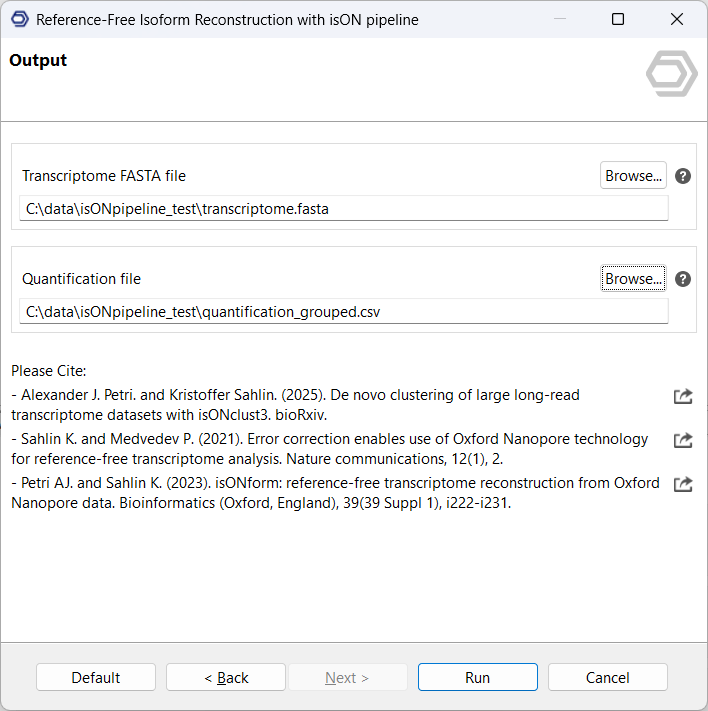This screenshot has height=711, width=708.
Task: Cancel the isON pipeline wizard
Action: (x=607, y=678)
